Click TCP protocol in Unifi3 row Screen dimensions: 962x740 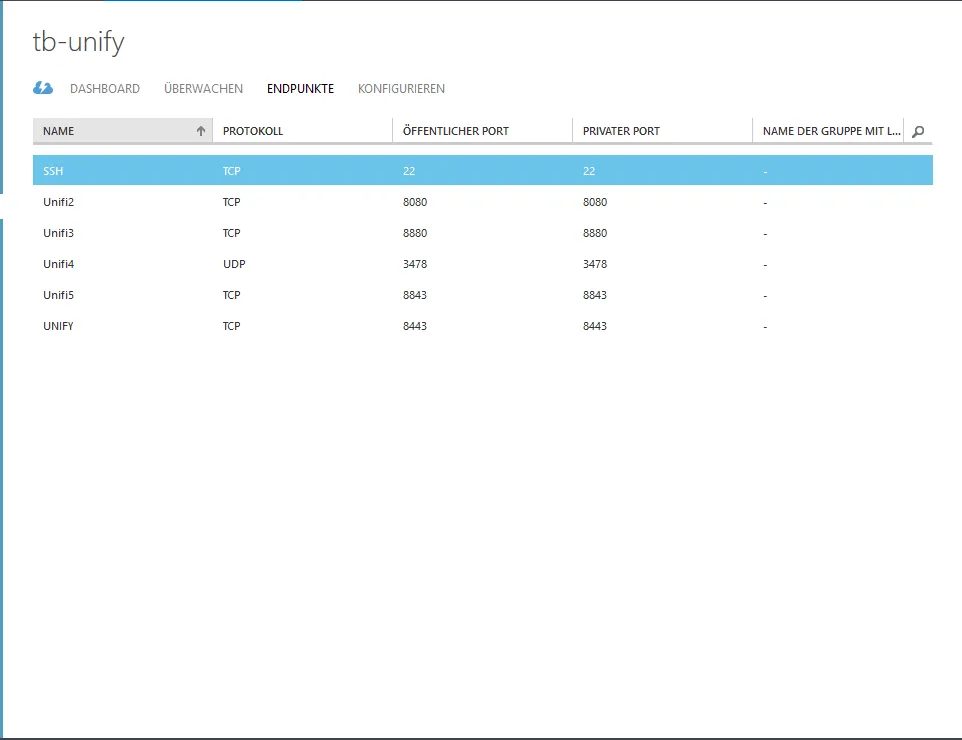(x=231, y=233)
